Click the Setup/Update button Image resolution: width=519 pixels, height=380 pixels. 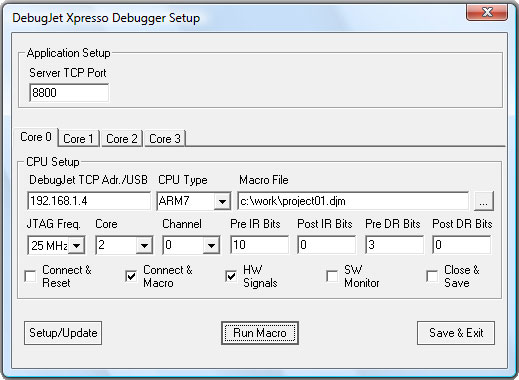pos(63,333)
